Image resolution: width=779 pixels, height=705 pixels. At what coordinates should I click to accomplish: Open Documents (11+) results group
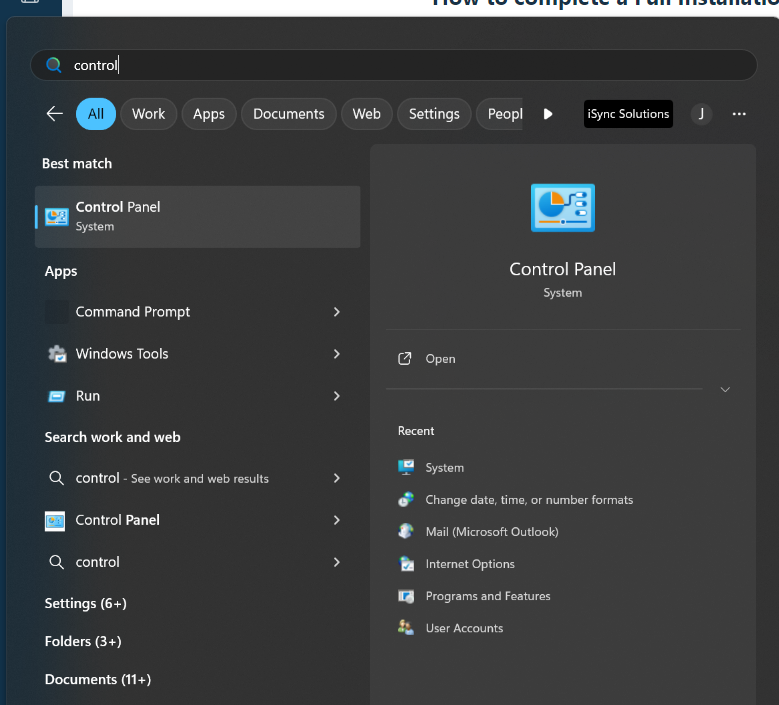tap(98, 679)
